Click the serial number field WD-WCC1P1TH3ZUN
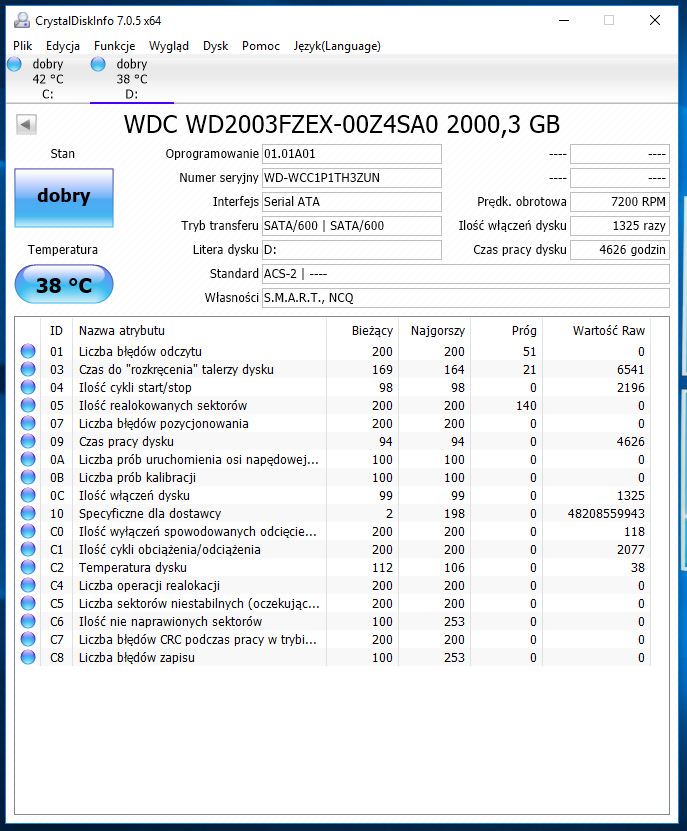This screenshot has width=687, height=831. [351, 178]
